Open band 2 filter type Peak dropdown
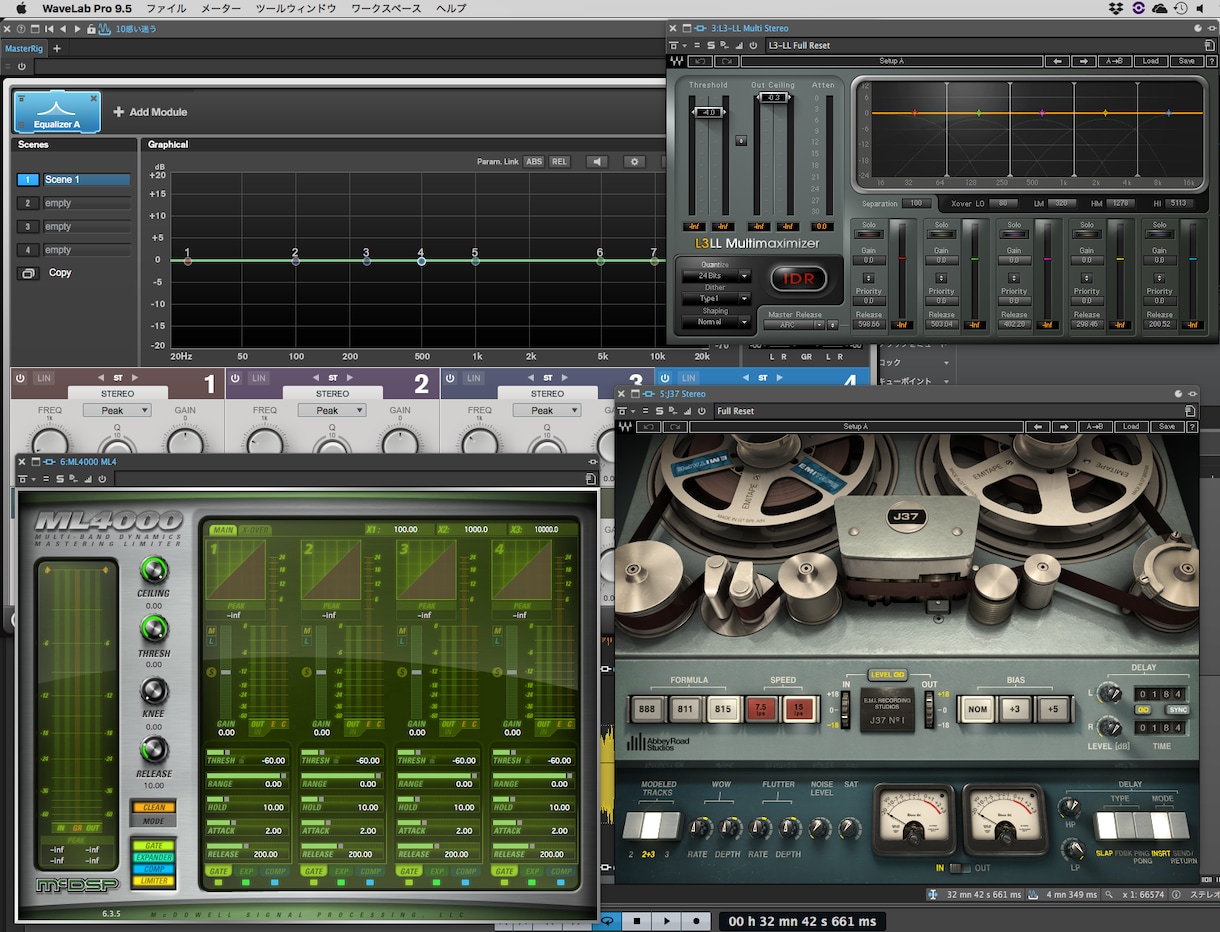 click(x=332, y=410)
